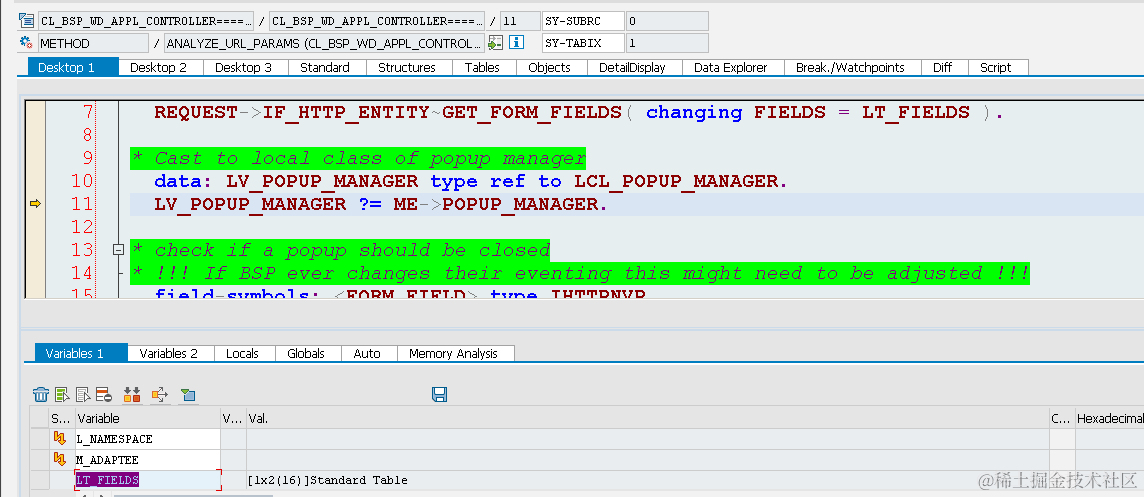1144x497 pixels.
Task: Click the Variable column header
Action: 147,418
